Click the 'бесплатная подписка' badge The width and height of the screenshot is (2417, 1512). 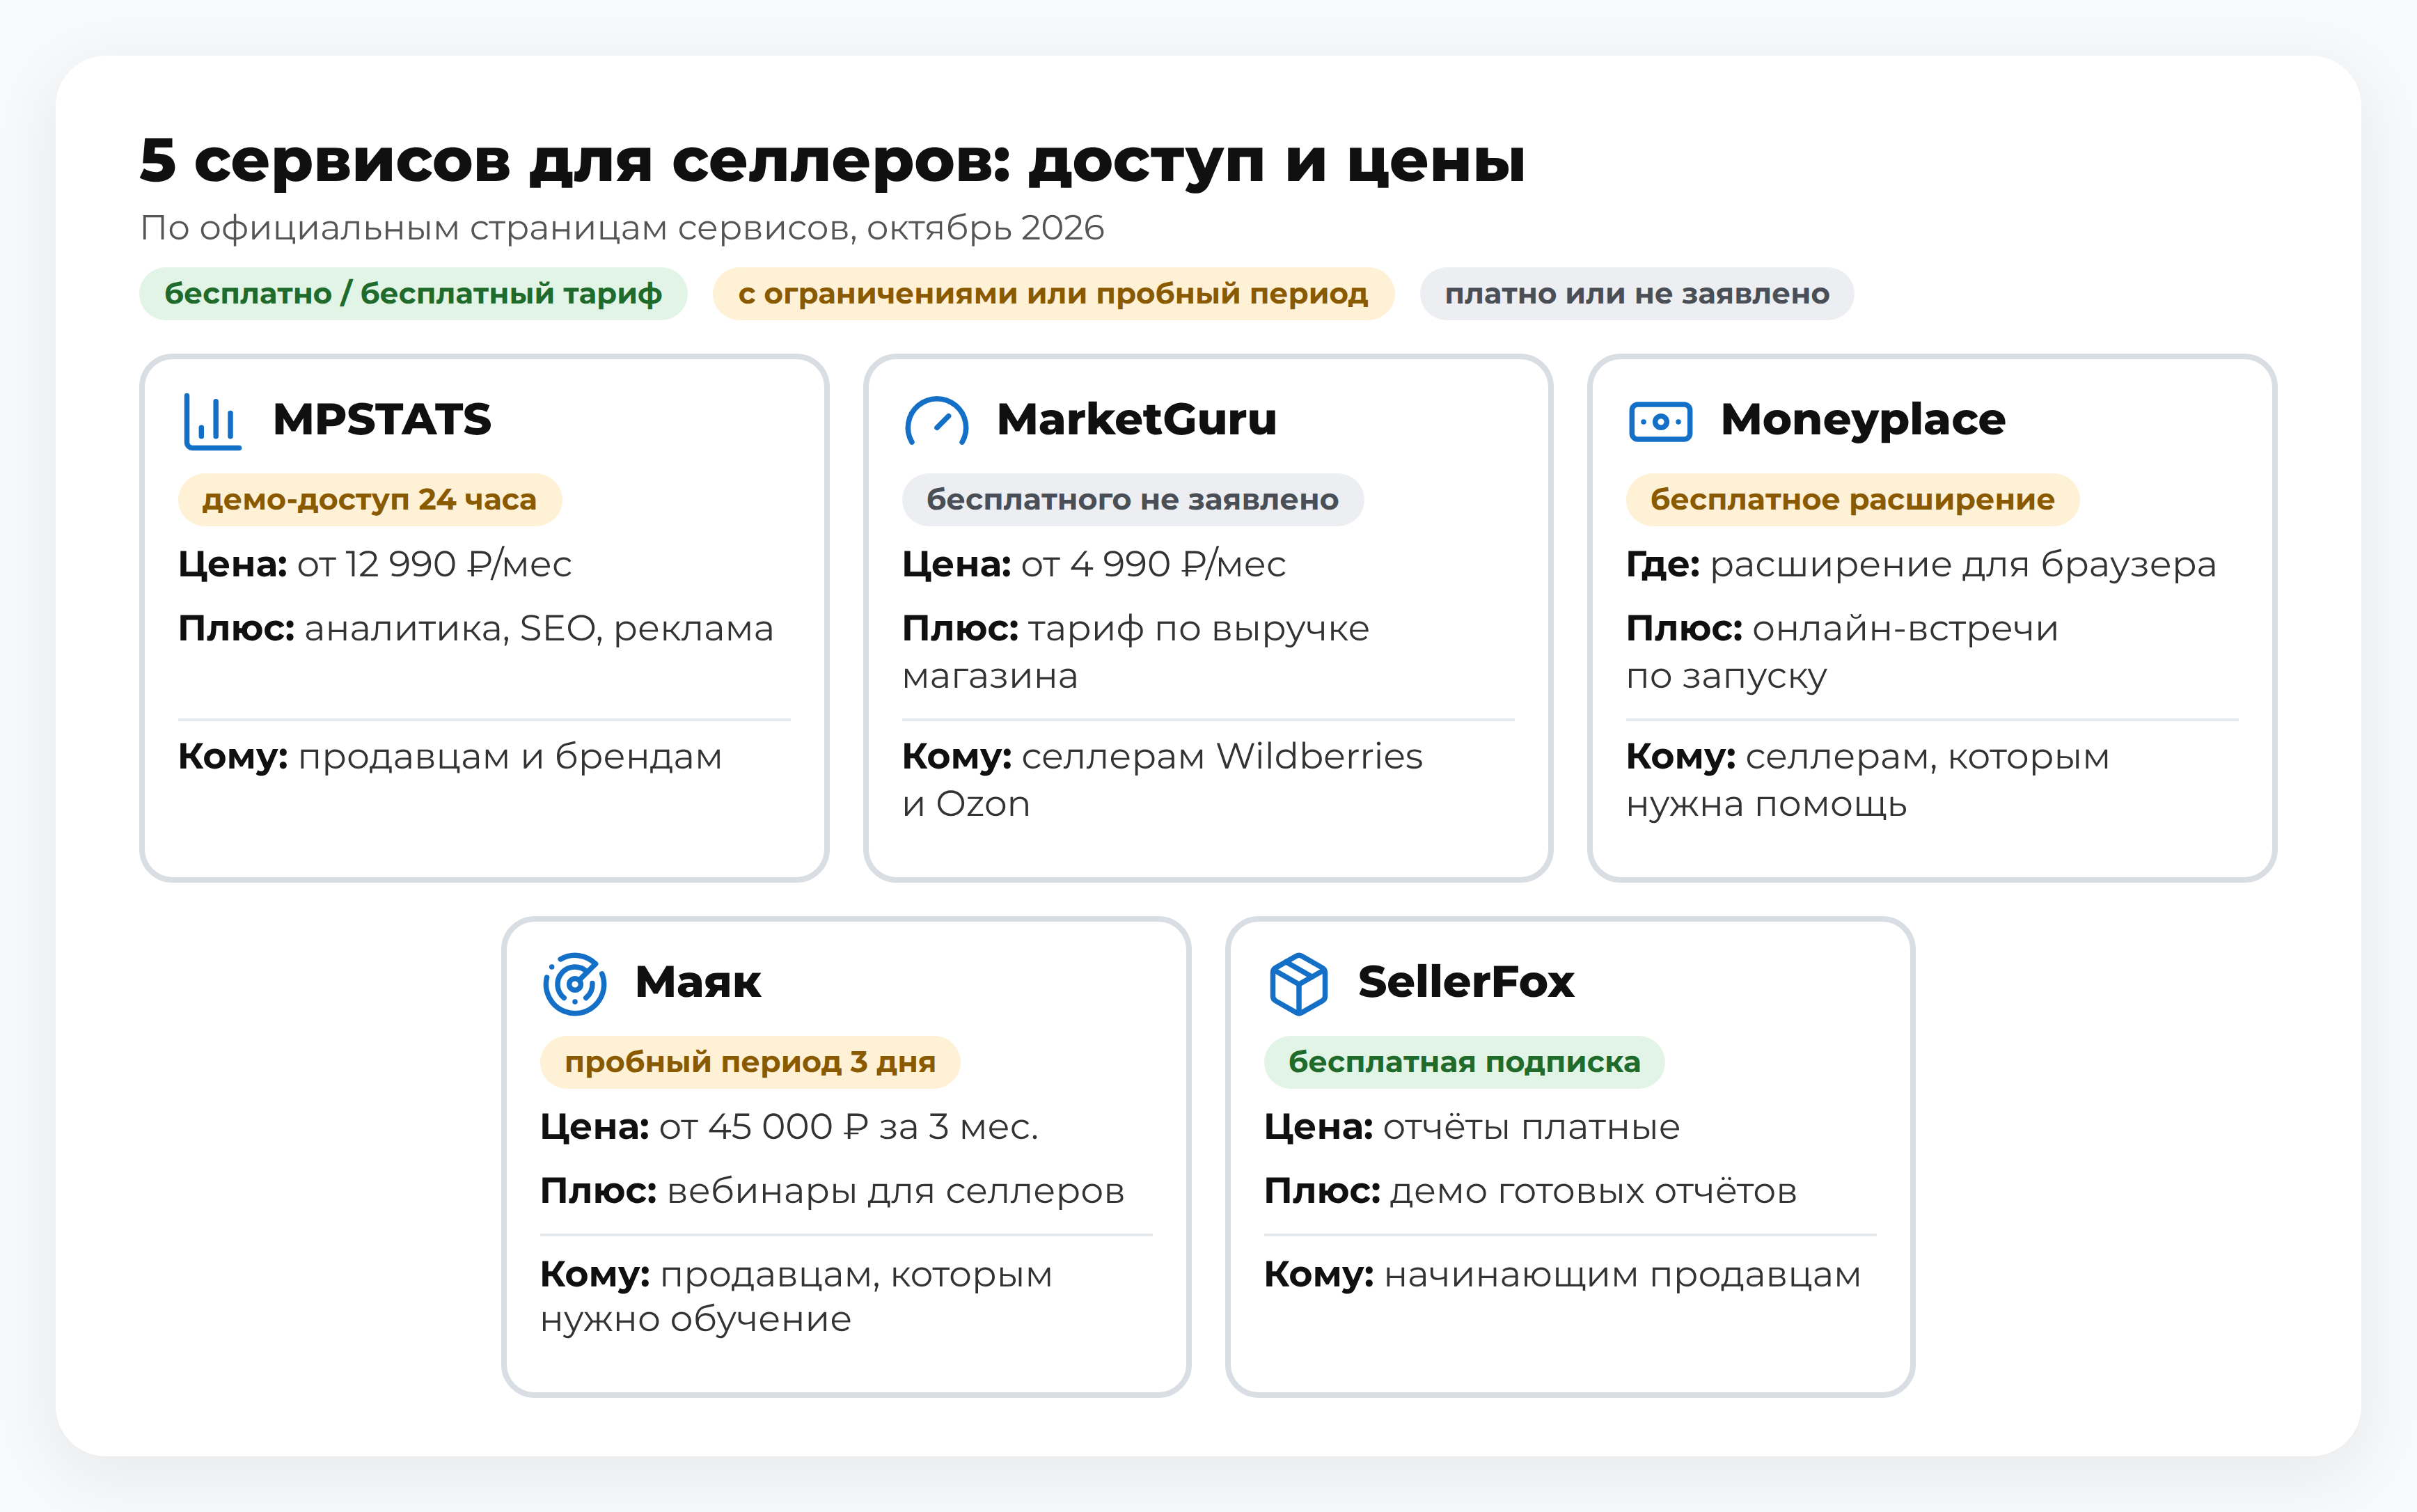pos(1465,1062)
